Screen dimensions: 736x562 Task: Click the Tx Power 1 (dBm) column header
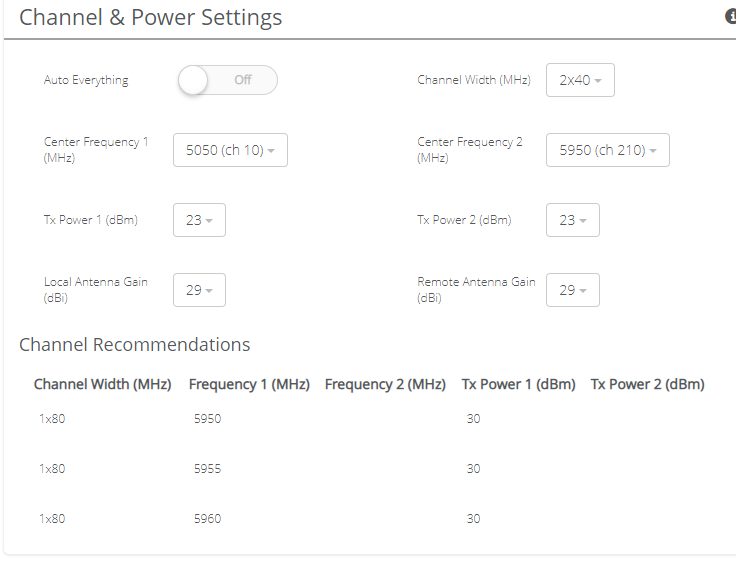[x=518, y=384]
